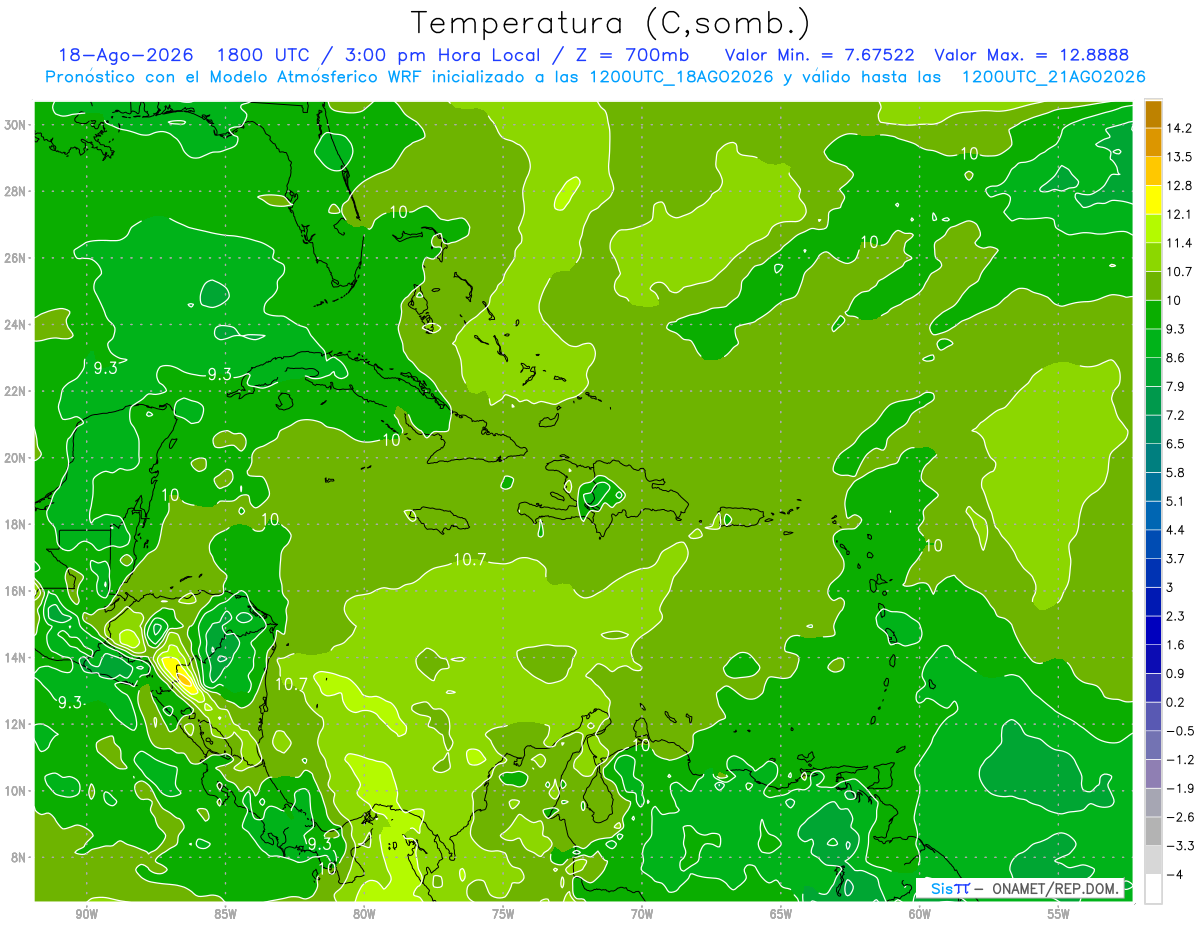This screenshot has height=927, width=1200.
Task: Click the 90W longitude axis label
Action: (x=86, y=914)
